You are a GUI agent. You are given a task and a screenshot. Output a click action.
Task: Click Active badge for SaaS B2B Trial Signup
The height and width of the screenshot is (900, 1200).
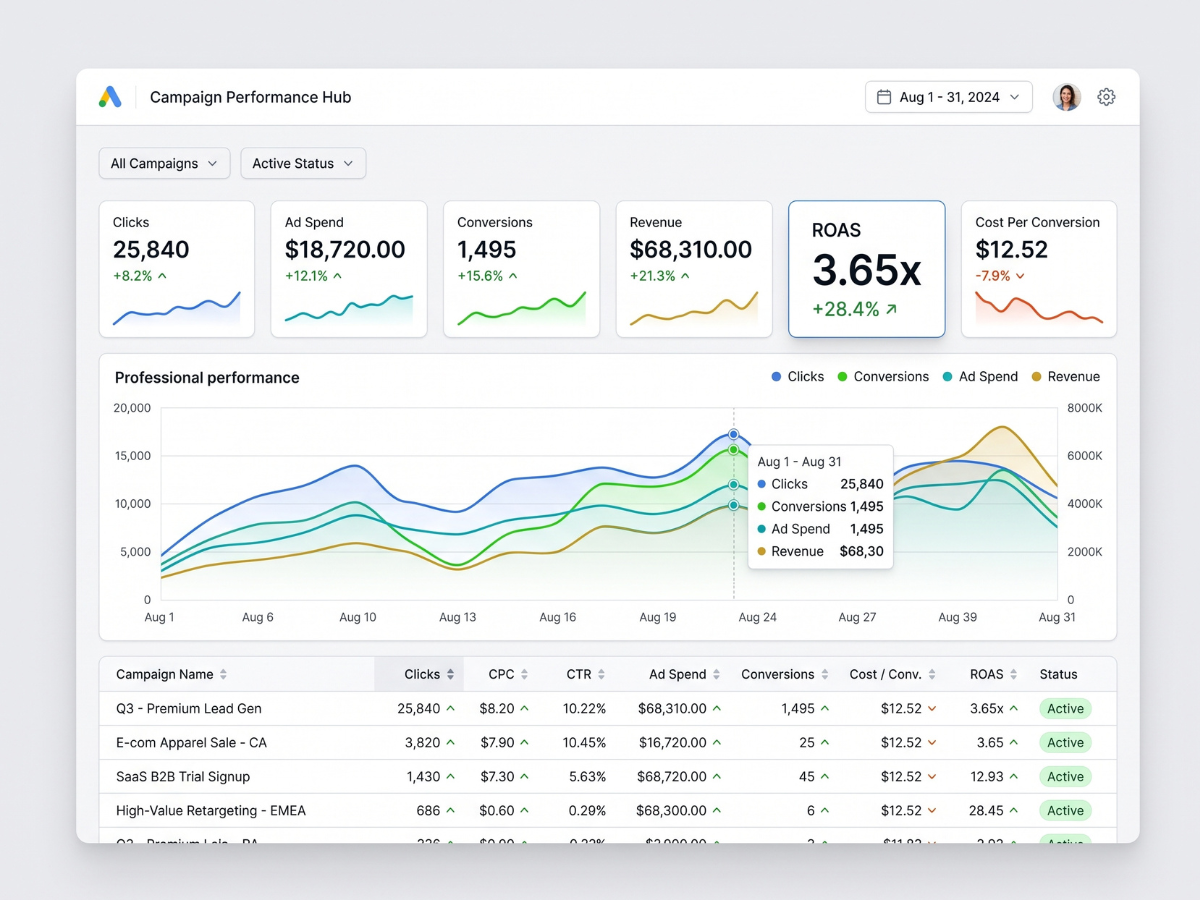tap(1065, 777)
